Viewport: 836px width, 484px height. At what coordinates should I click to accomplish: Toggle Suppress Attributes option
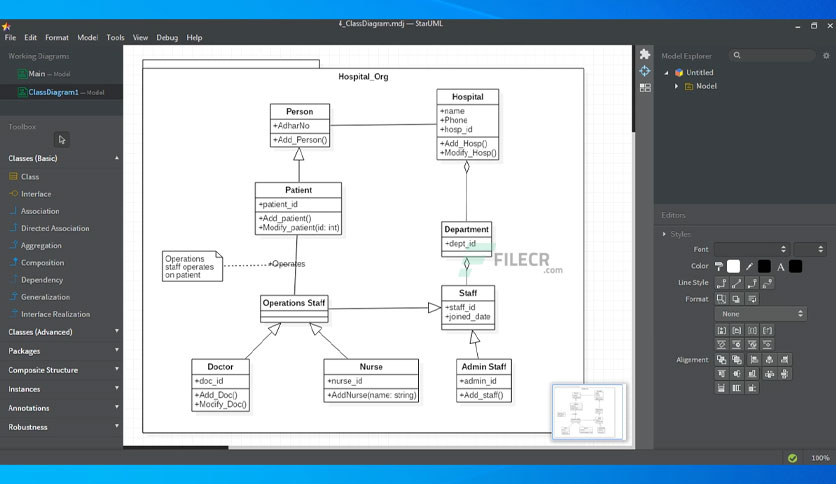tap(721, 344)
